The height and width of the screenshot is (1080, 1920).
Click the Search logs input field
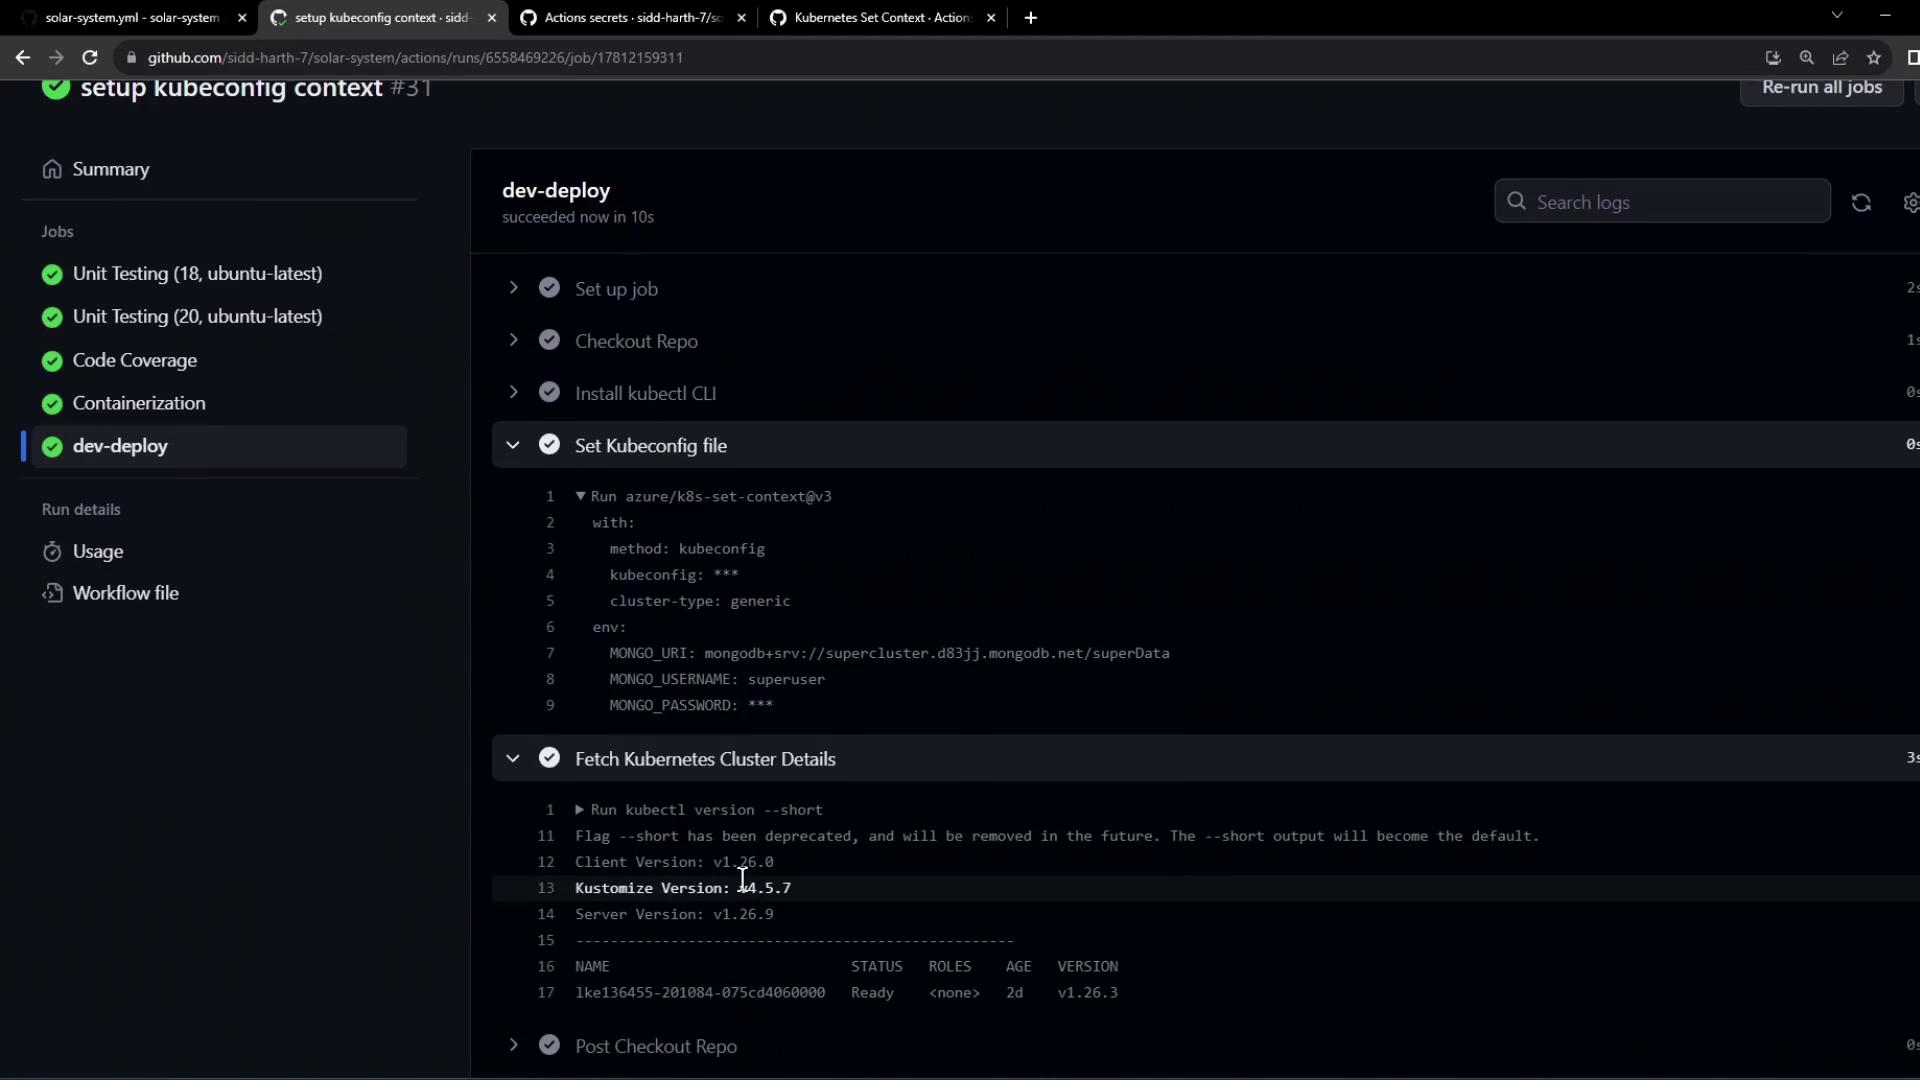[x=1675, y=202]
